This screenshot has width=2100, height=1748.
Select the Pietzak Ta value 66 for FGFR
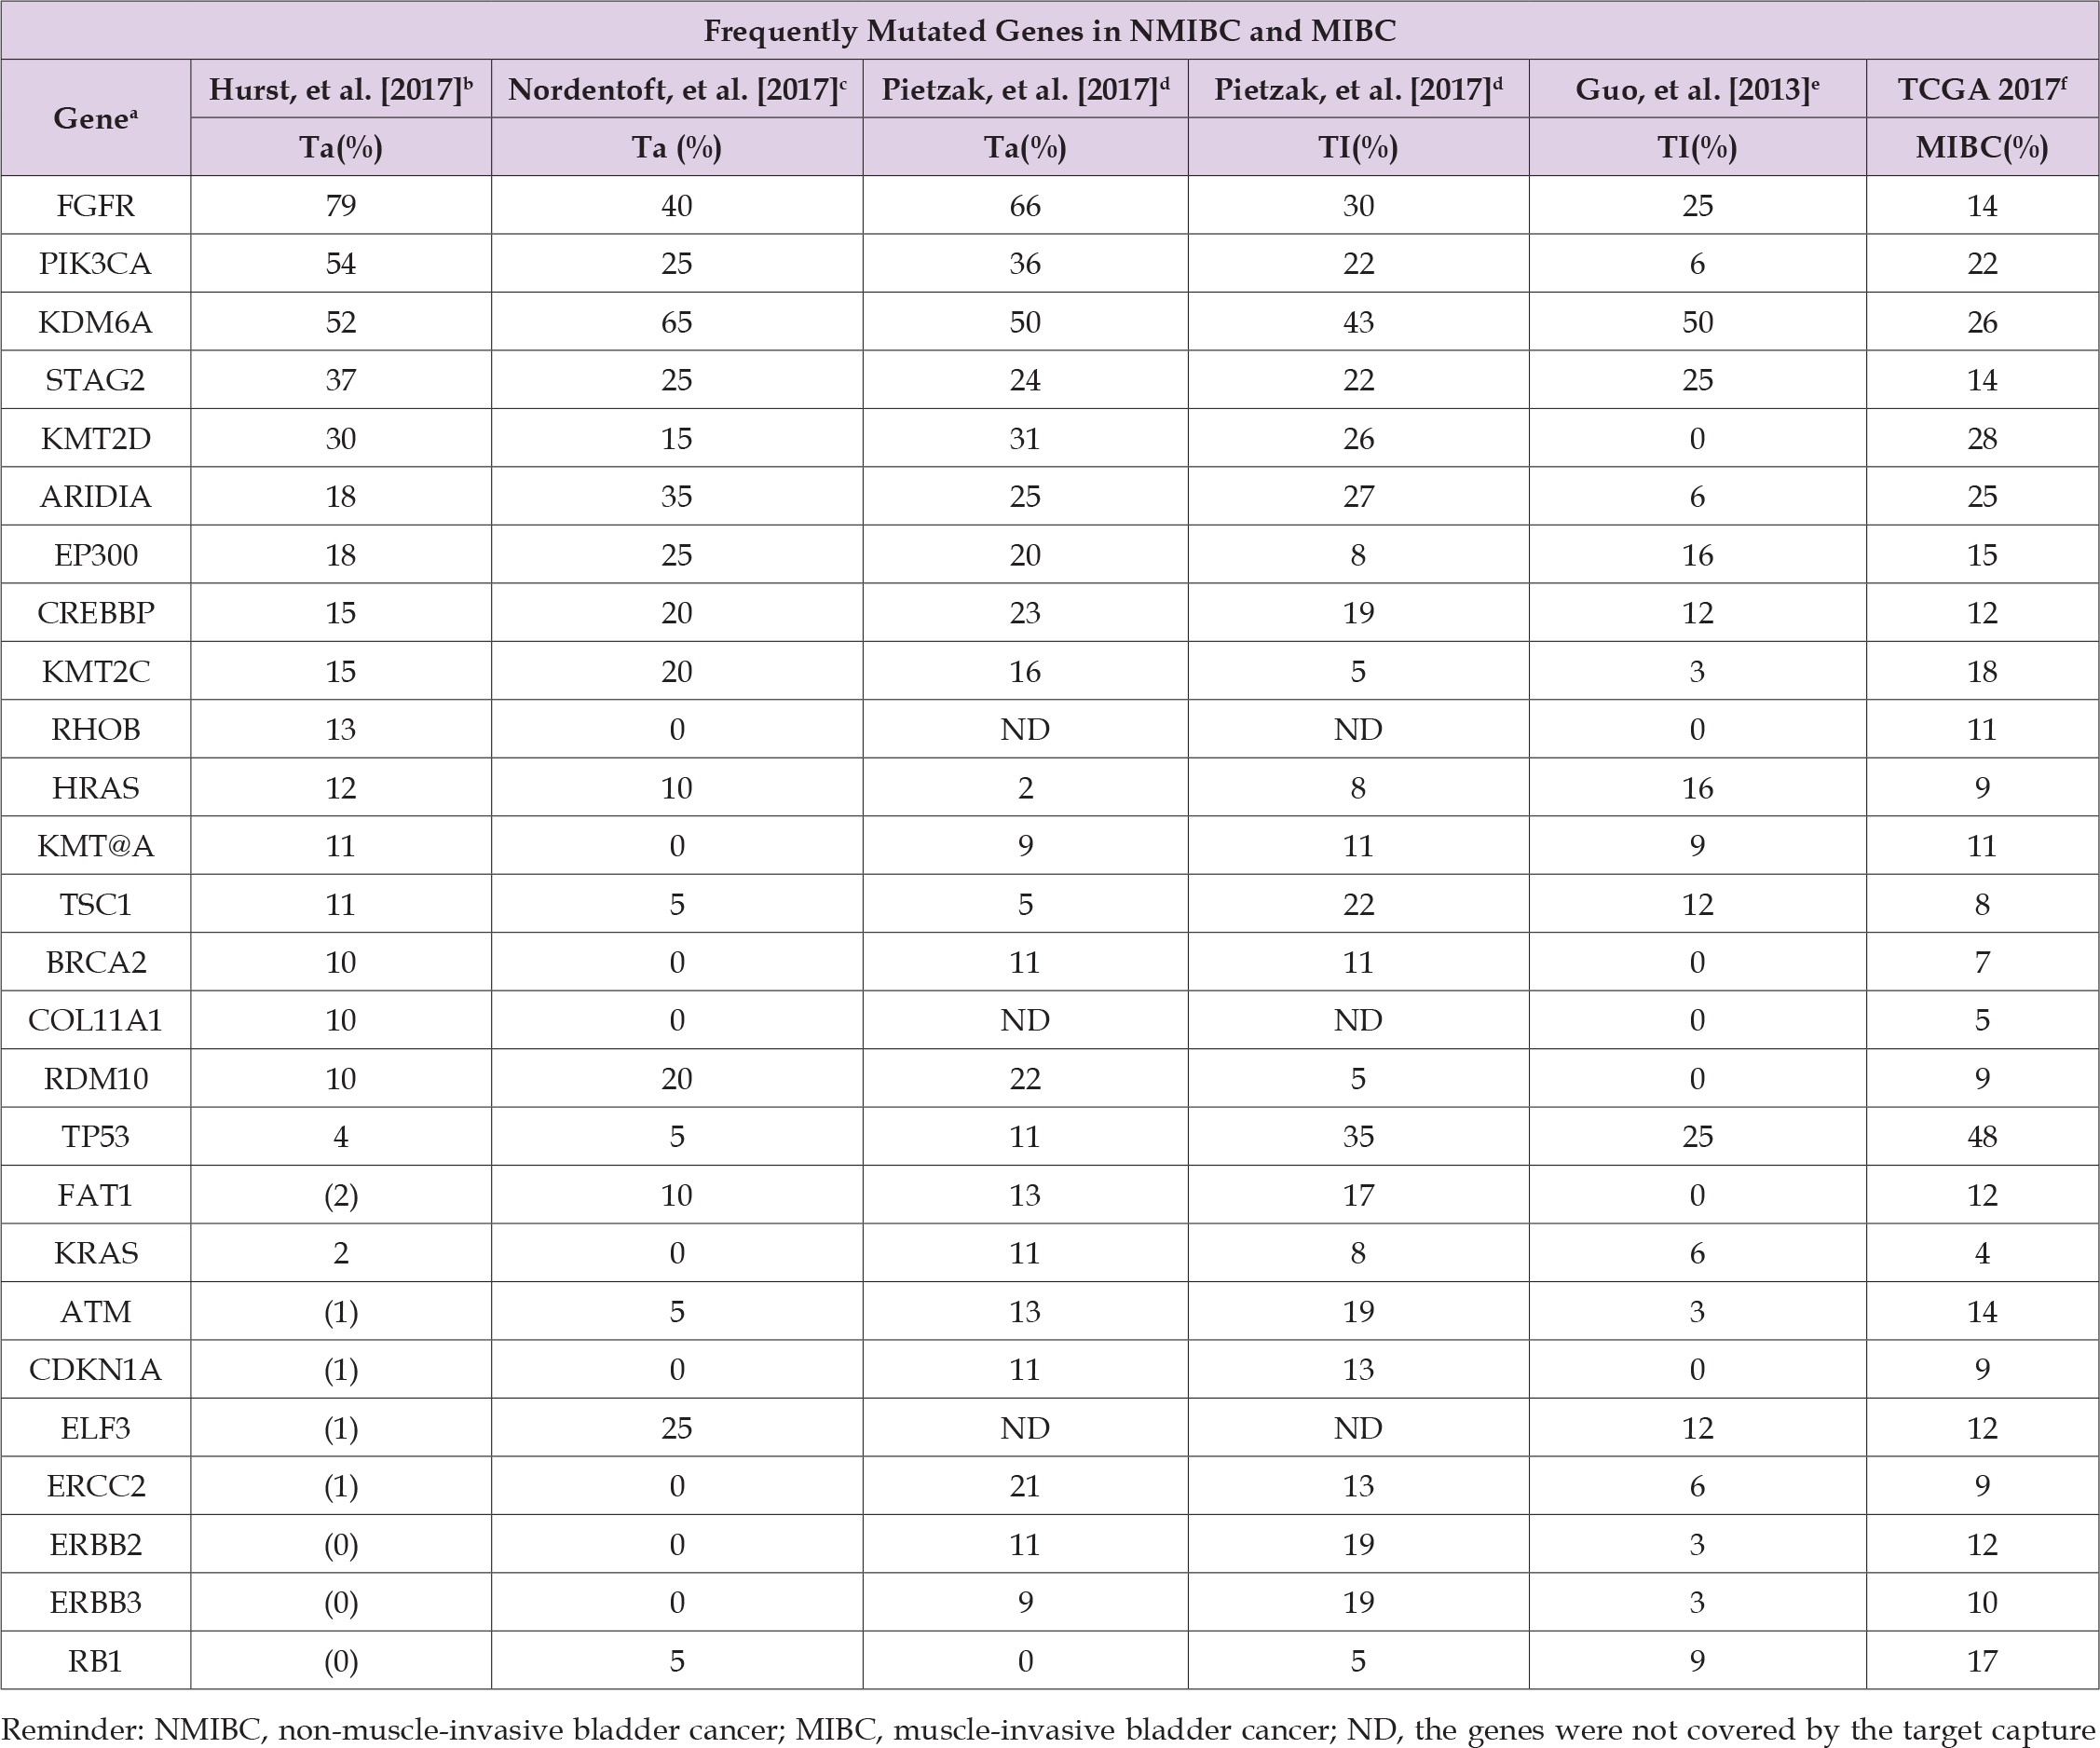(x=1025, y=206)
